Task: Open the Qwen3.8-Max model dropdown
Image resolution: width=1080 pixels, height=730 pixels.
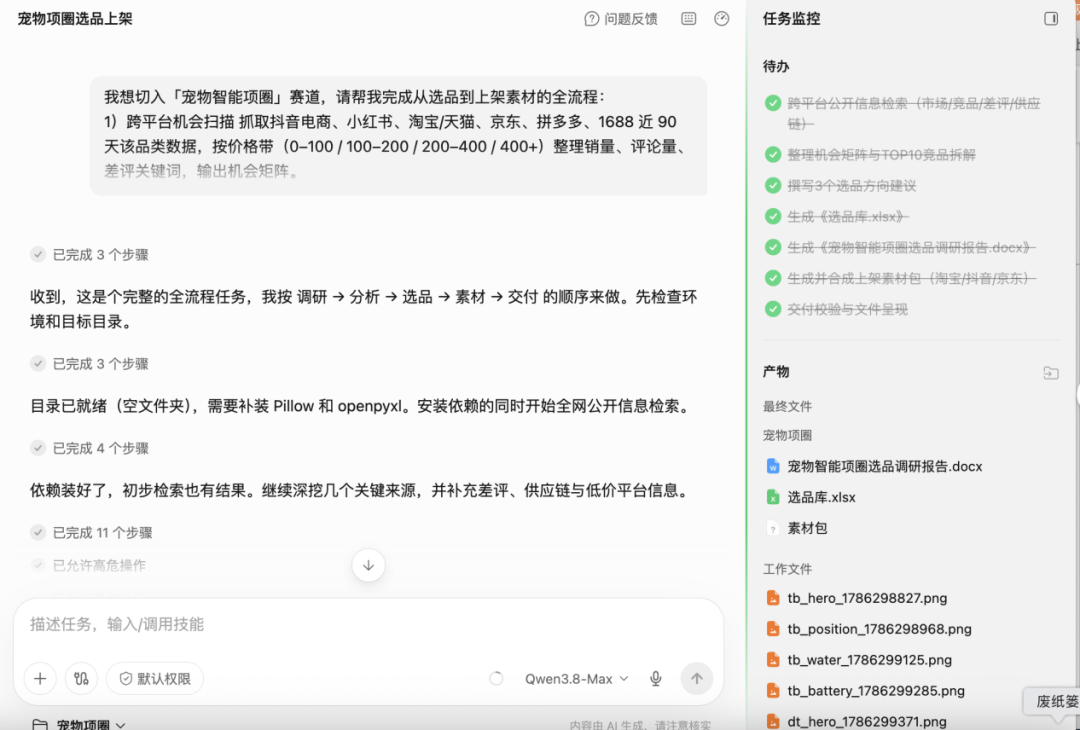Action: [x=577, y=678]
